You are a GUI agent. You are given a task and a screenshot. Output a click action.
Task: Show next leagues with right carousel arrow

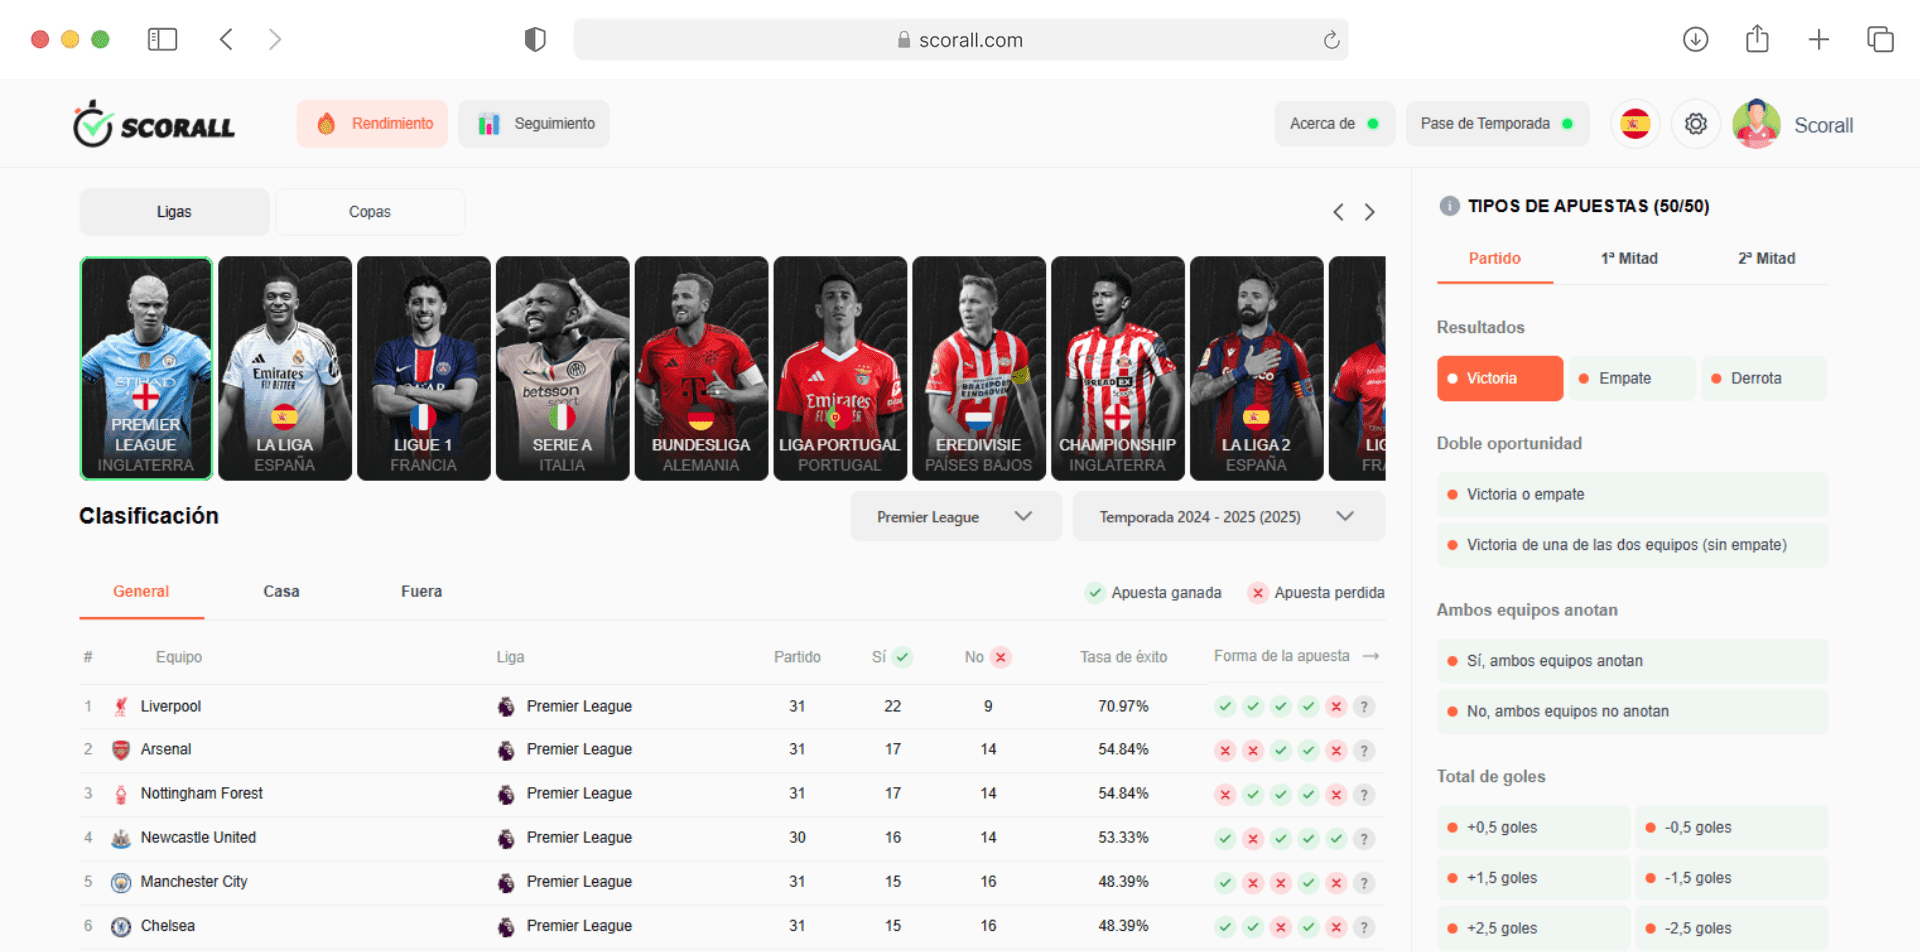click(x=1370, y=212)
